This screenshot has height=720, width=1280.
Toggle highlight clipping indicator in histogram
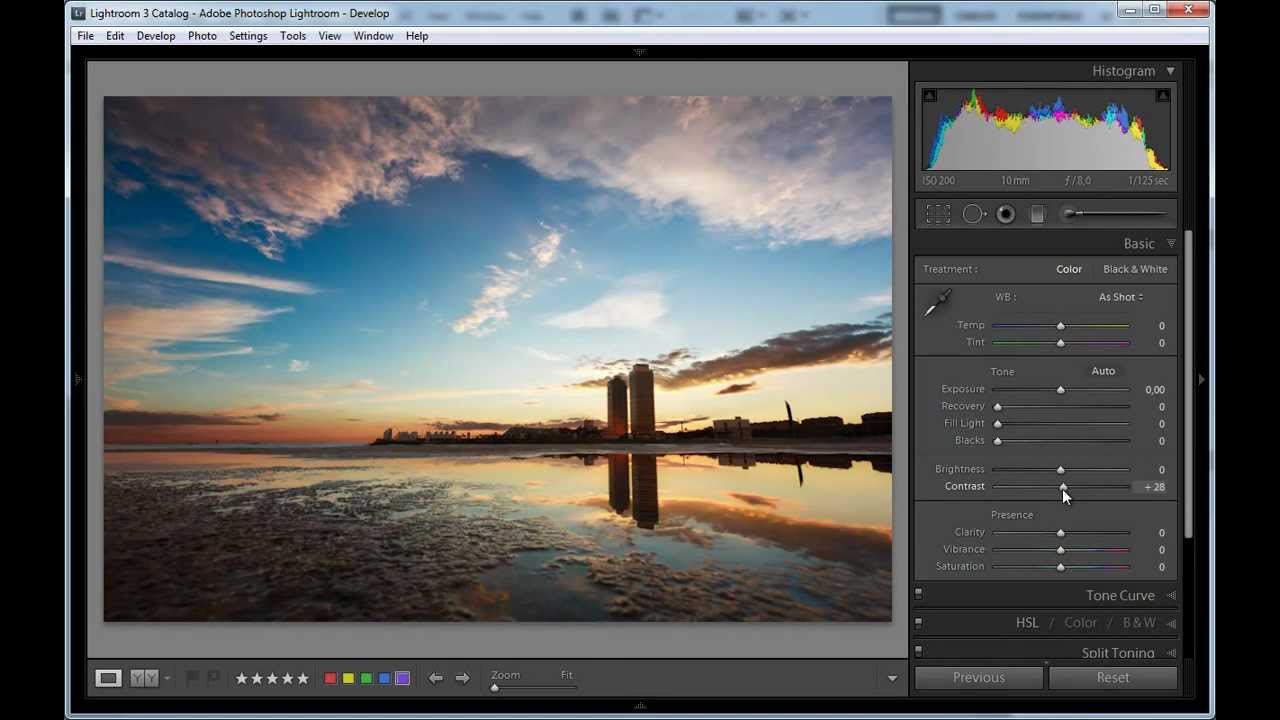tap(1163, 96)
